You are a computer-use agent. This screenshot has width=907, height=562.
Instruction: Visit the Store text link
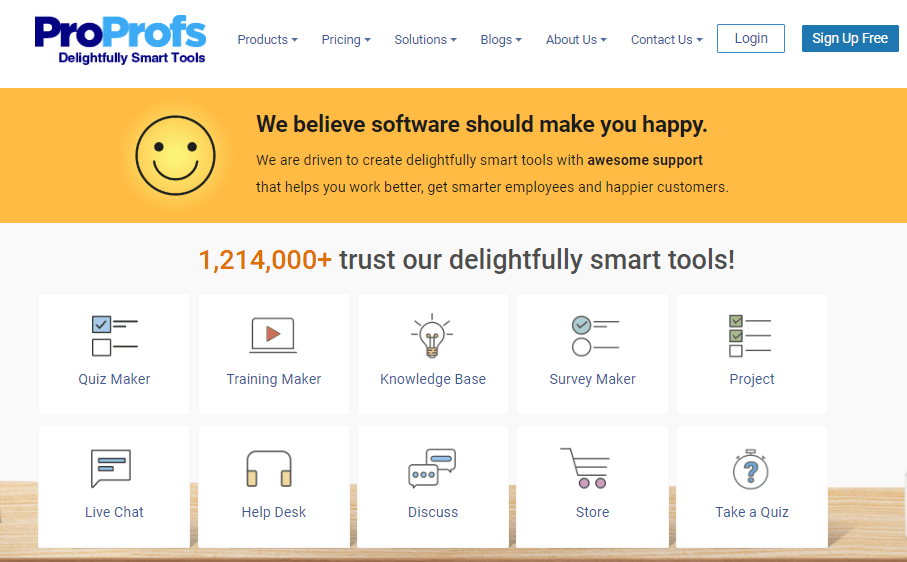pos(592,512)
